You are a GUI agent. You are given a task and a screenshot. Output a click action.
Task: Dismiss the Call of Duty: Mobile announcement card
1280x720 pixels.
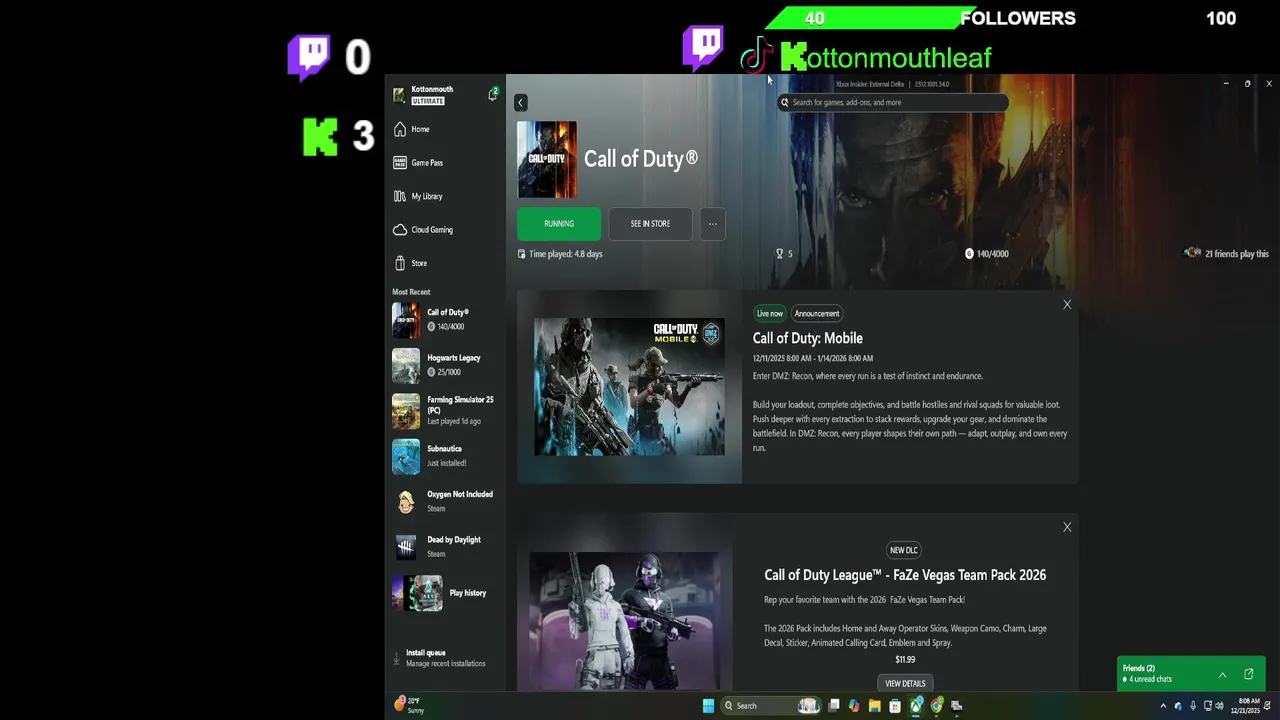click(1067, 305)
